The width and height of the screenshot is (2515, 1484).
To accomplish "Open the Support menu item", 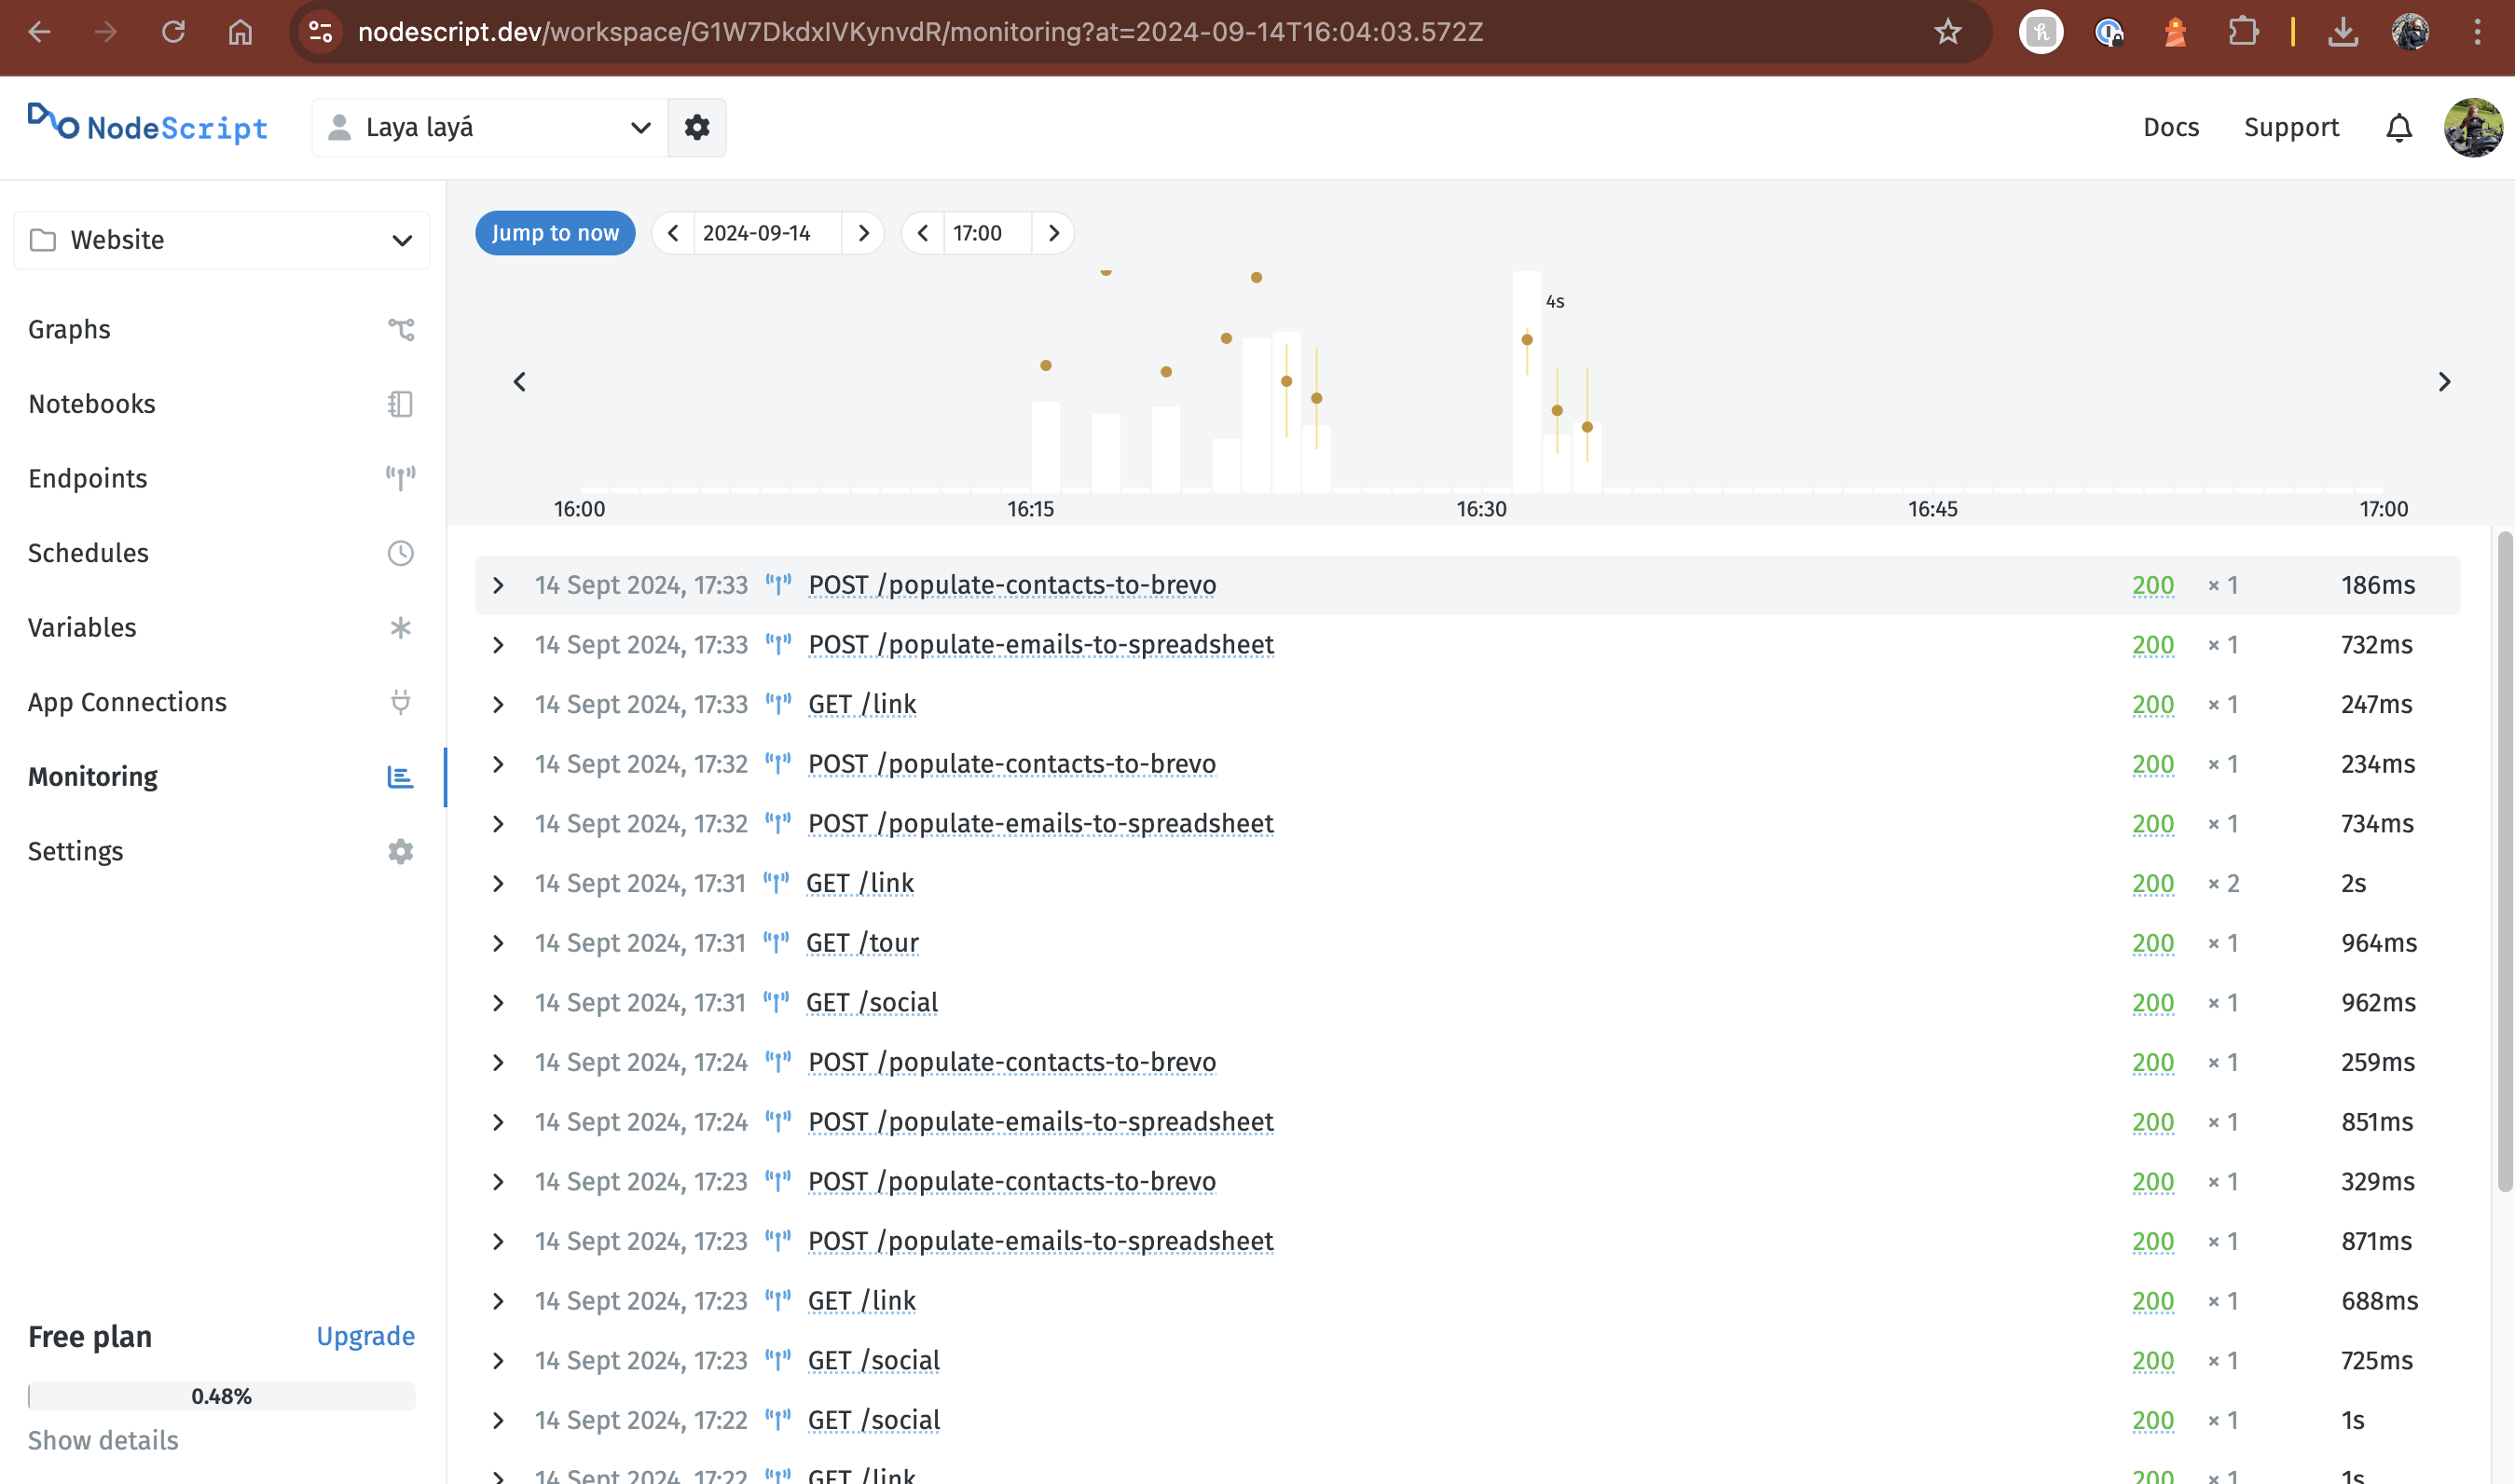I will pos(2291,127).
